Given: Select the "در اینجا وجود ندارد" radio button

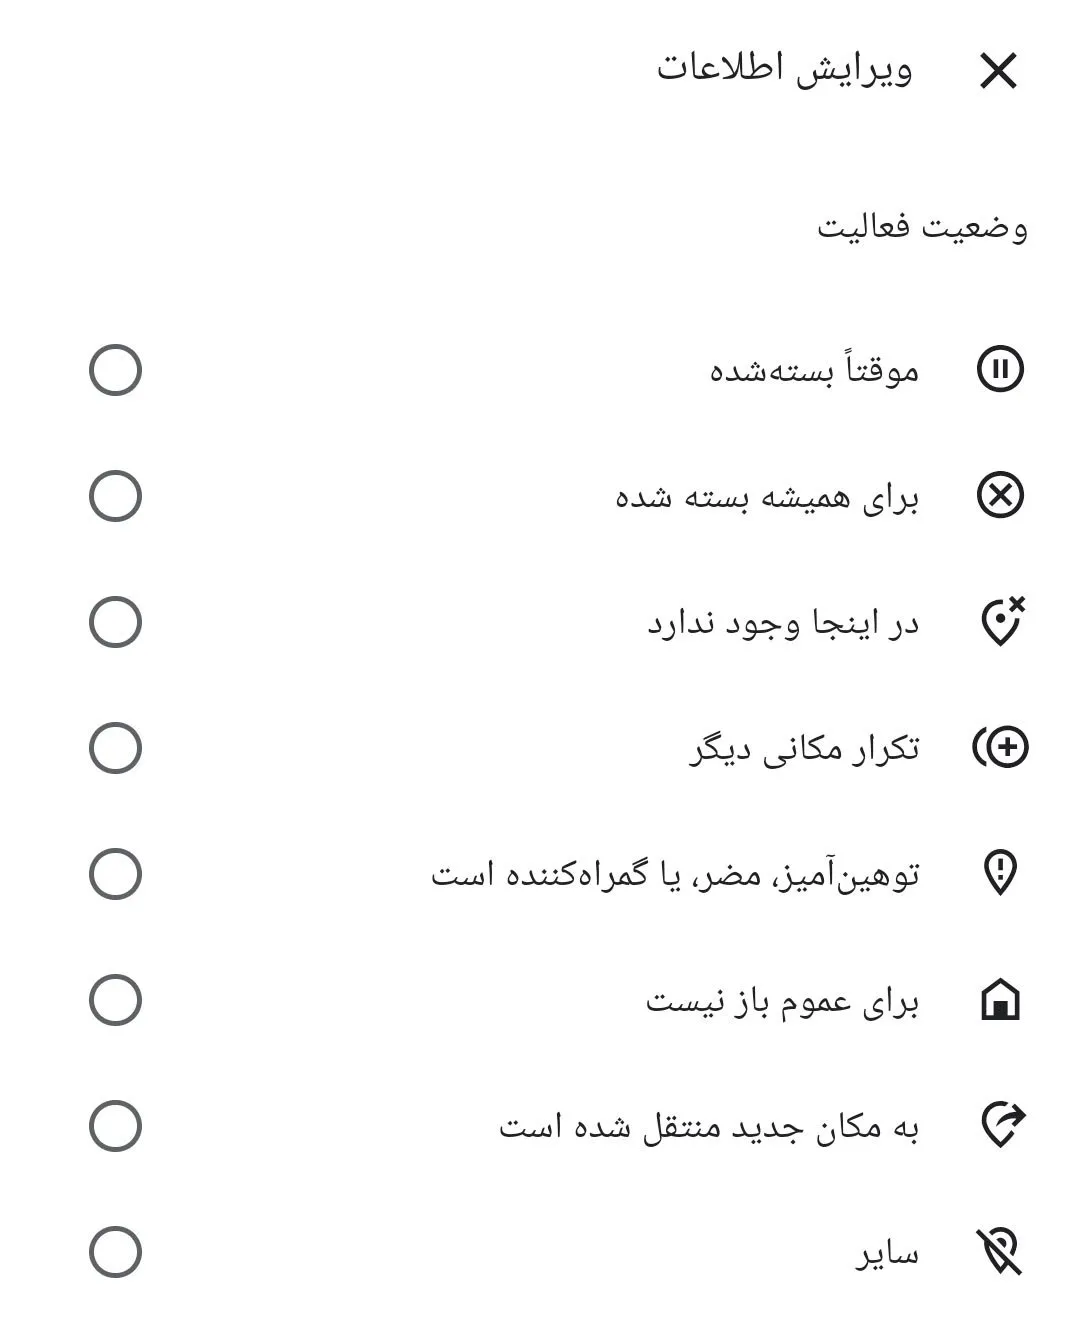Looking at the screenshot, I should 115,622.
